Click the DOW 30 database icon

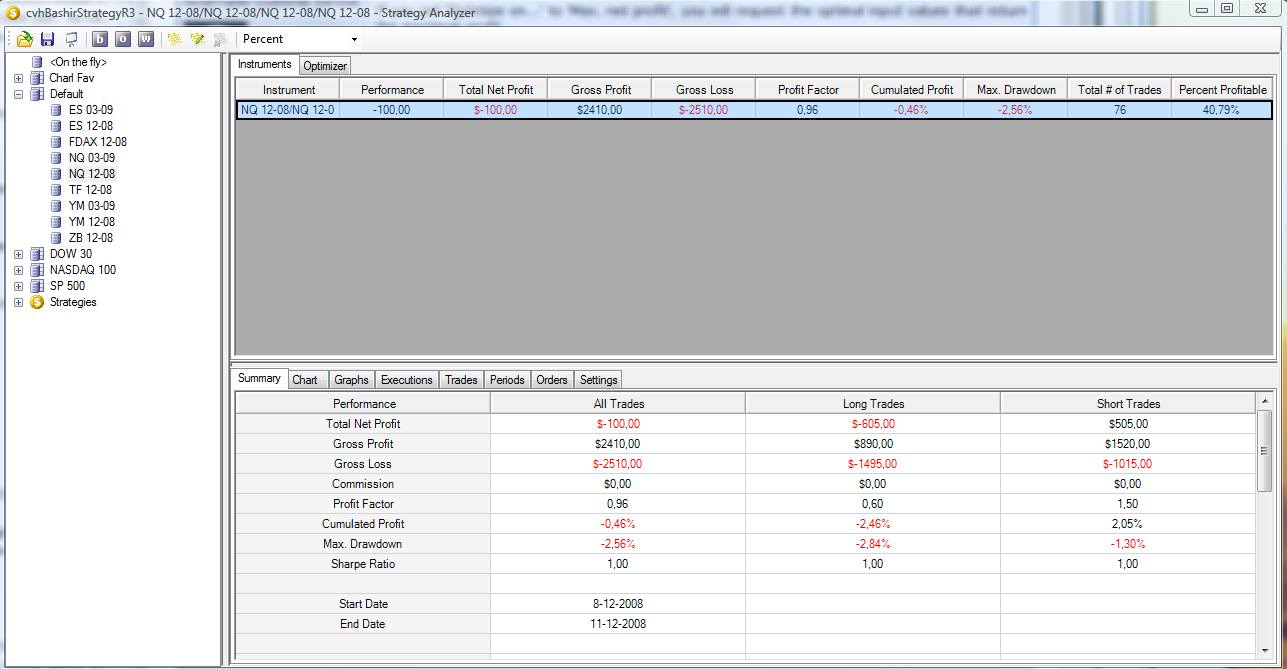click(x=37, y=254)
